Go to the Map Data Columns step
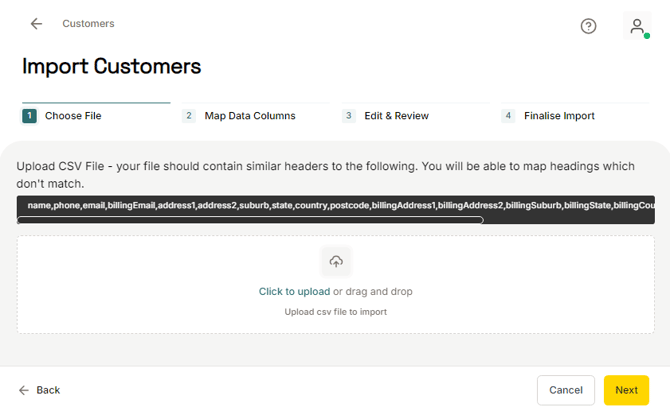The width and height of the screenshot is (670, 411). 249,116
